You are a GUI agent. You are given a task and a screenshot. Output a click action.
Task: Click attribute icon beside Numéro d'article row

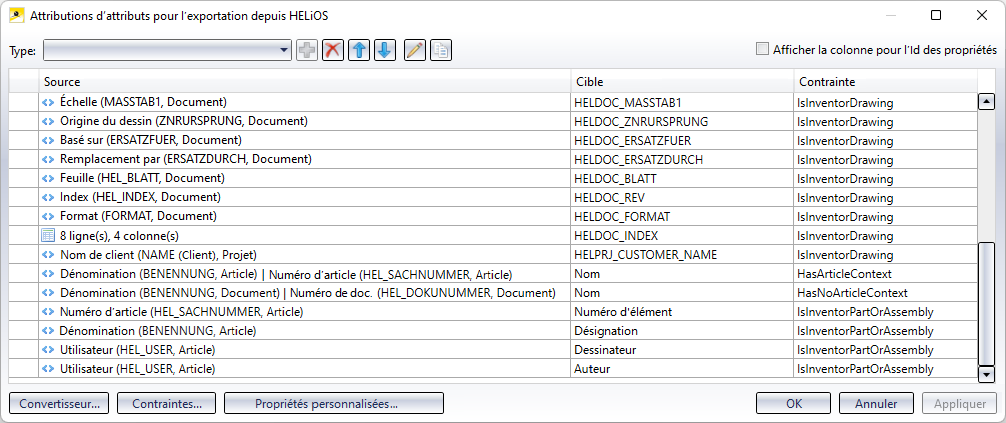(x=48, y=312)
